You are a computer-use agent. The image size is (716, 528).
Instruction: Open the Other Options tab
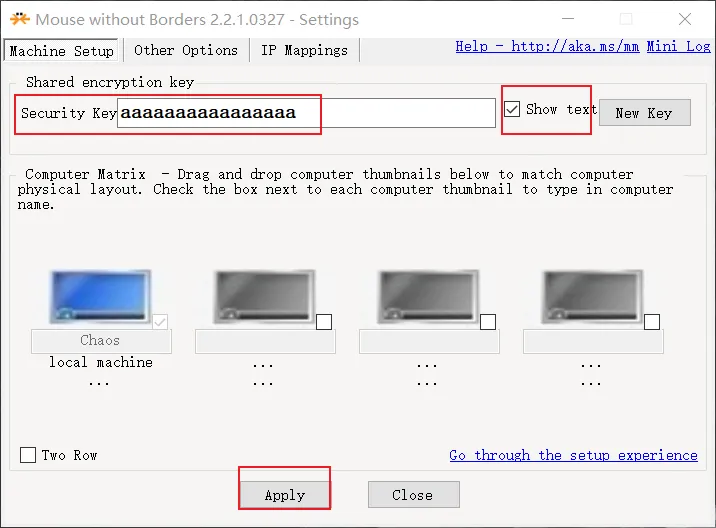(x=186, y=50)
